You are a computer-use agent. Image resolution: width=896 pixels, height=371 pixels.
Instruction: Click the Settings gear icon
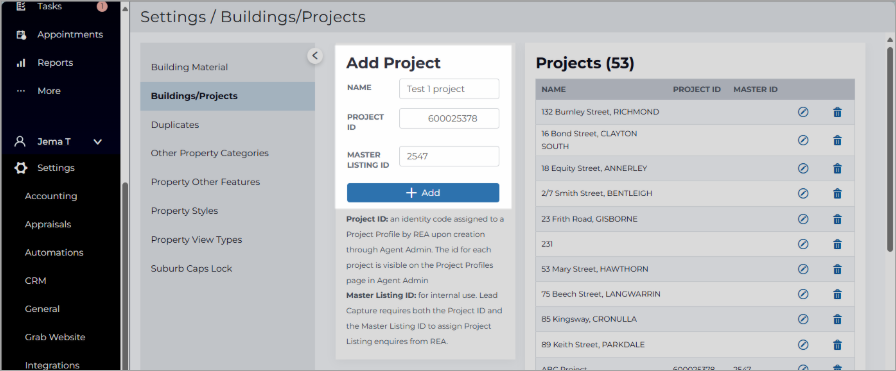pos(21,168)
